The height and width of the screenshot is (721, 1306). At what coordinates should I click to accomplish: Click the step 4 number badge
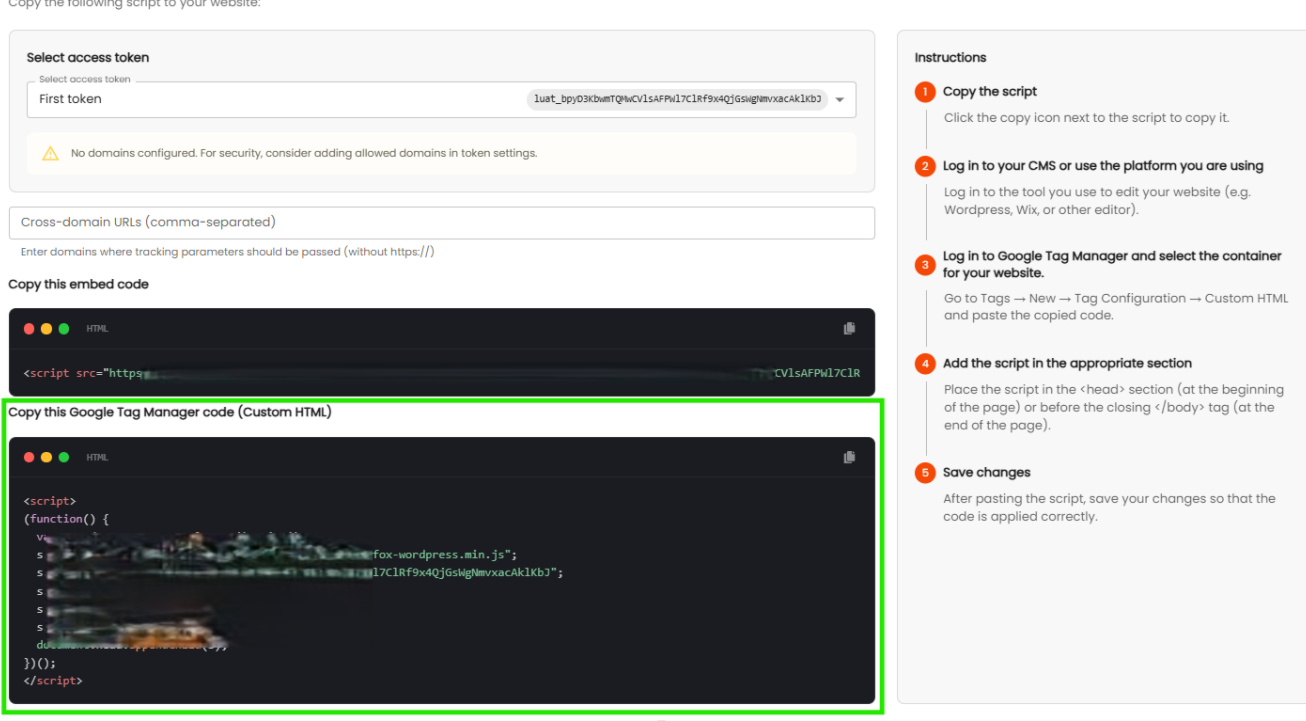pos(925,364)
